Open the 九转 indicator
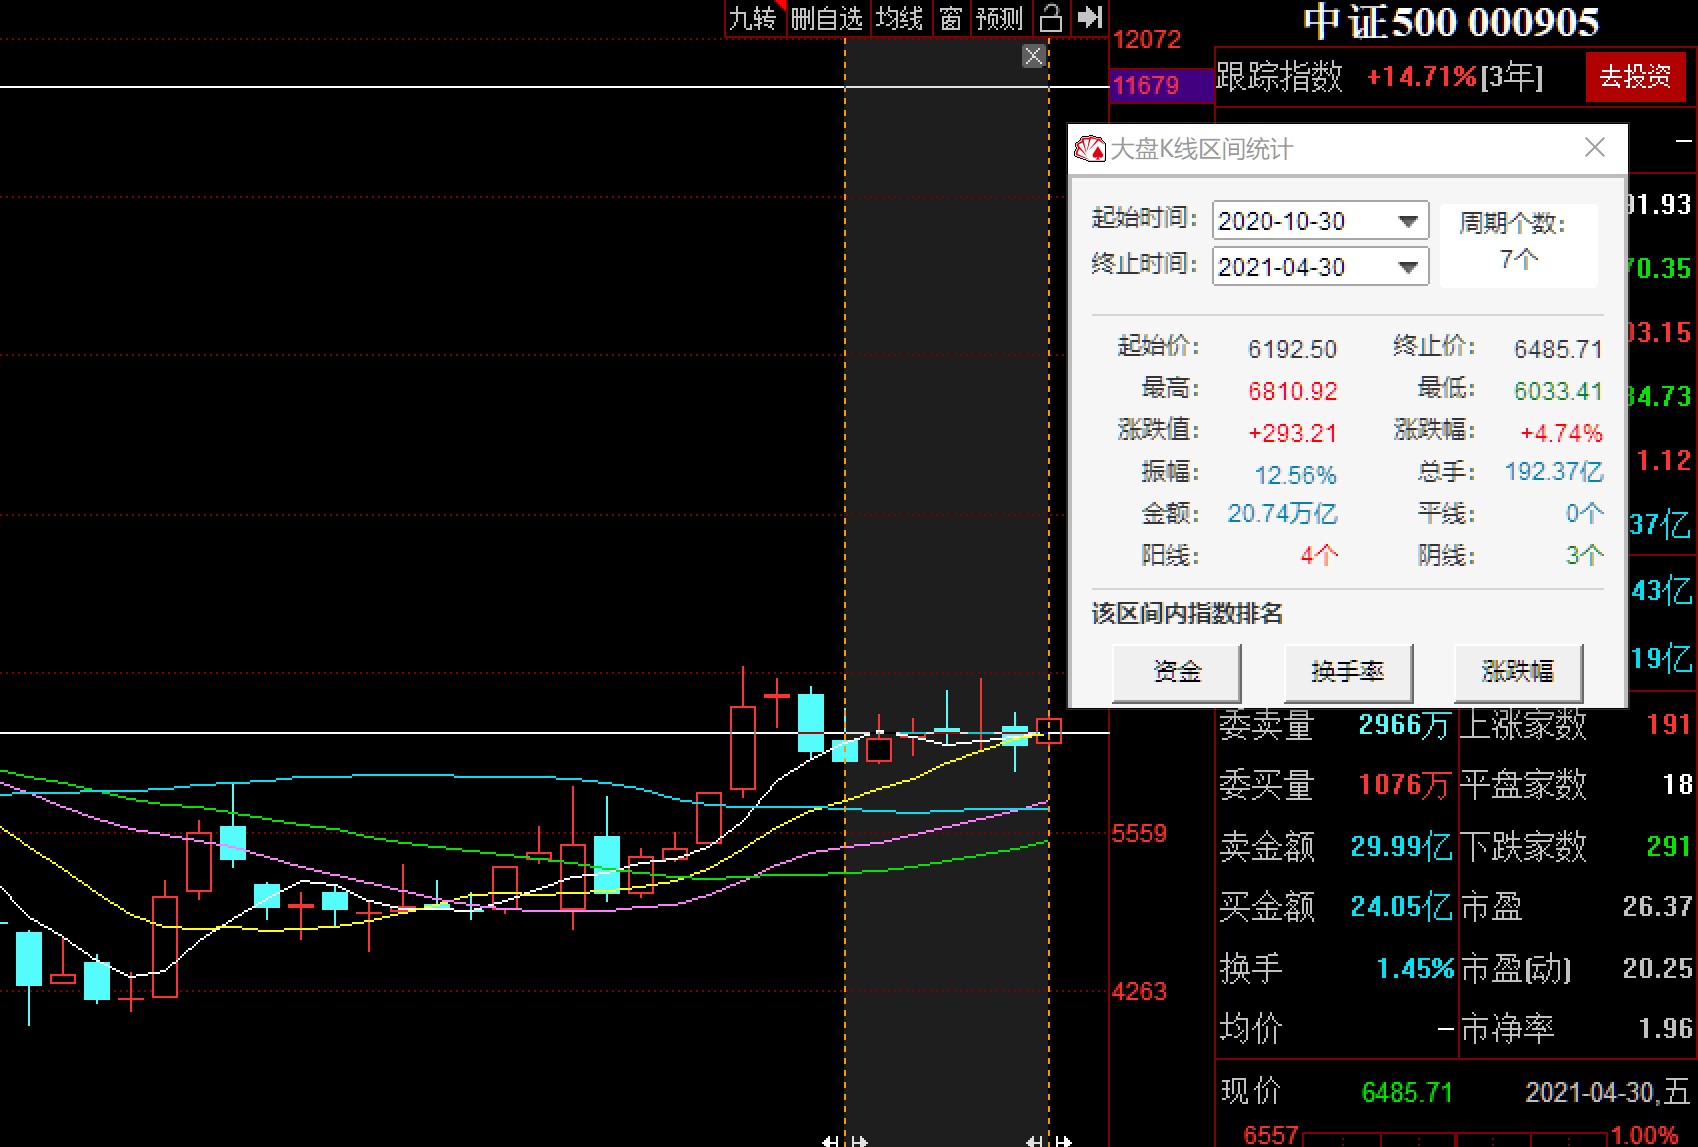 coord(753,18)
